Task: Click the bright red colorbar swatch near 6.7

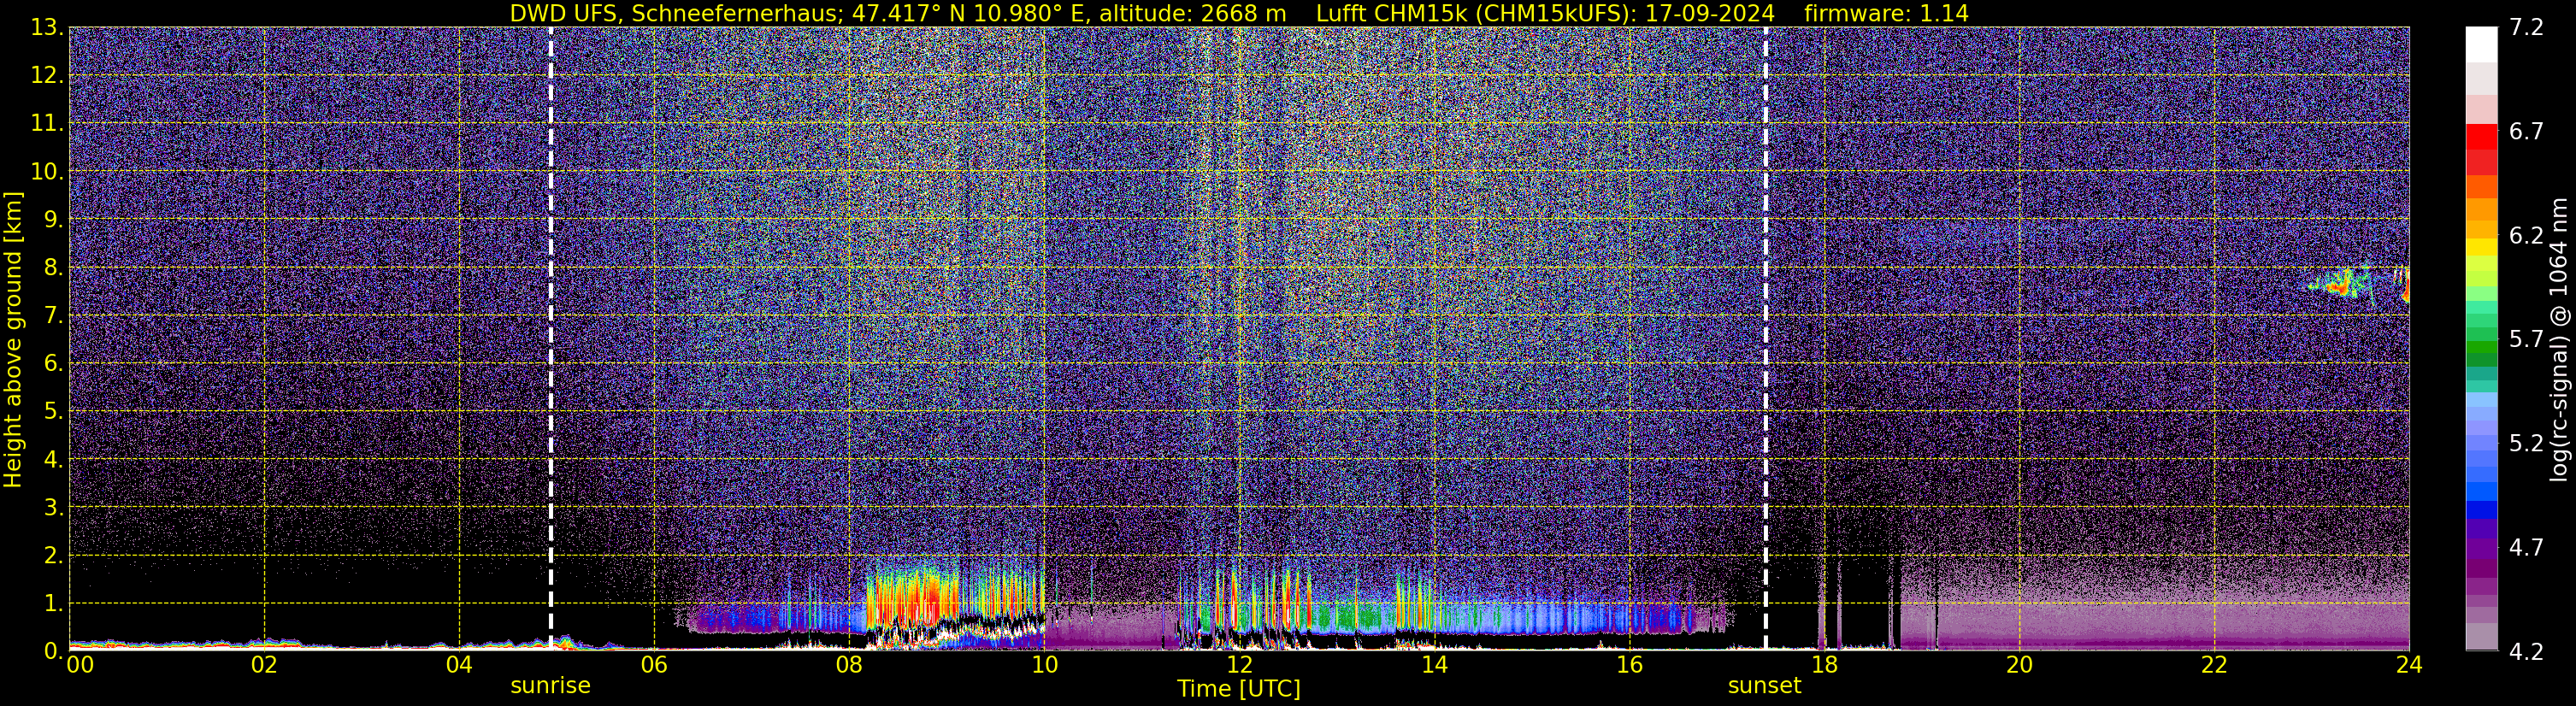Action: [x=2481, y=136]
